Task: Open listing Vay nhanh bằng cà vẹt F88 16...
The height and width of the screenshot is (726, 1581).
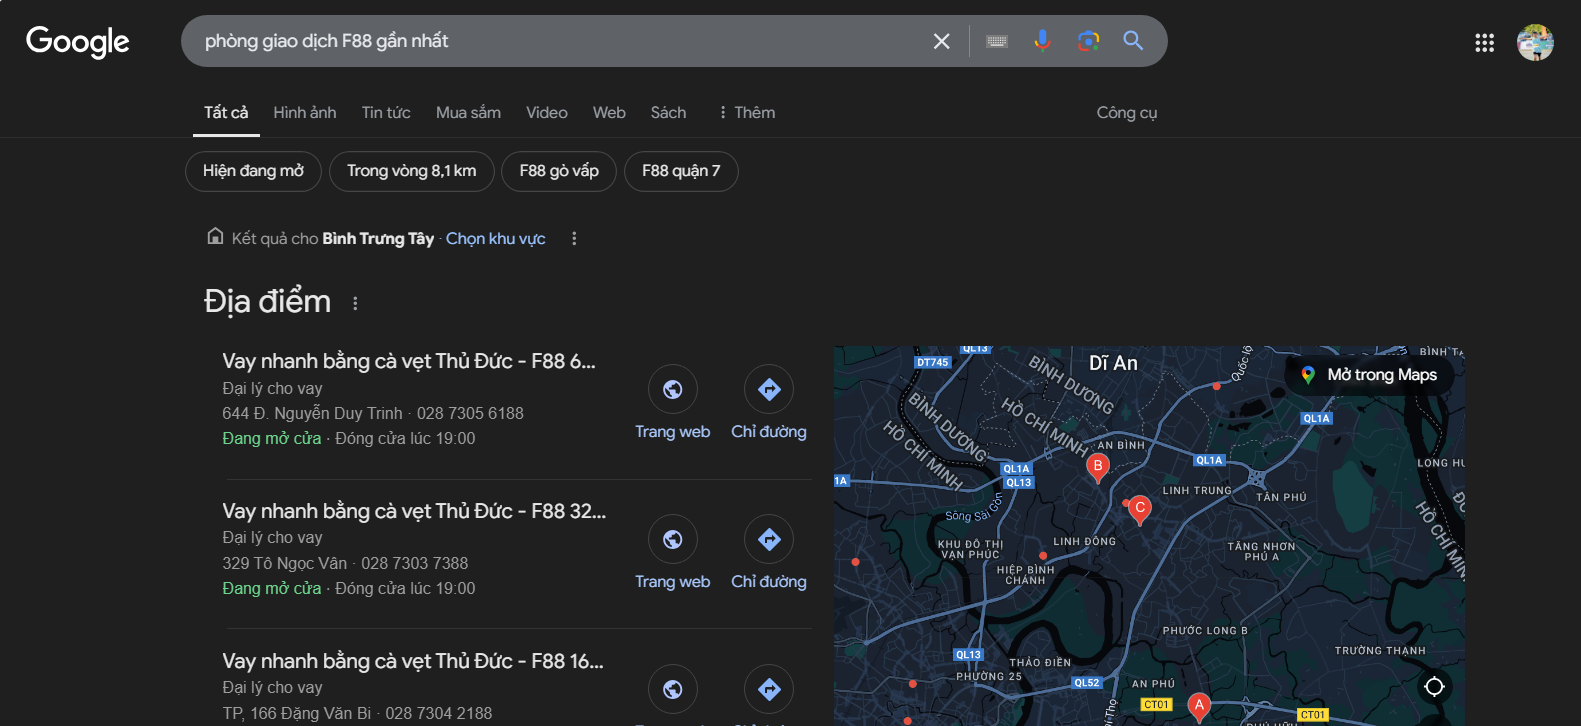Action: 413,661
